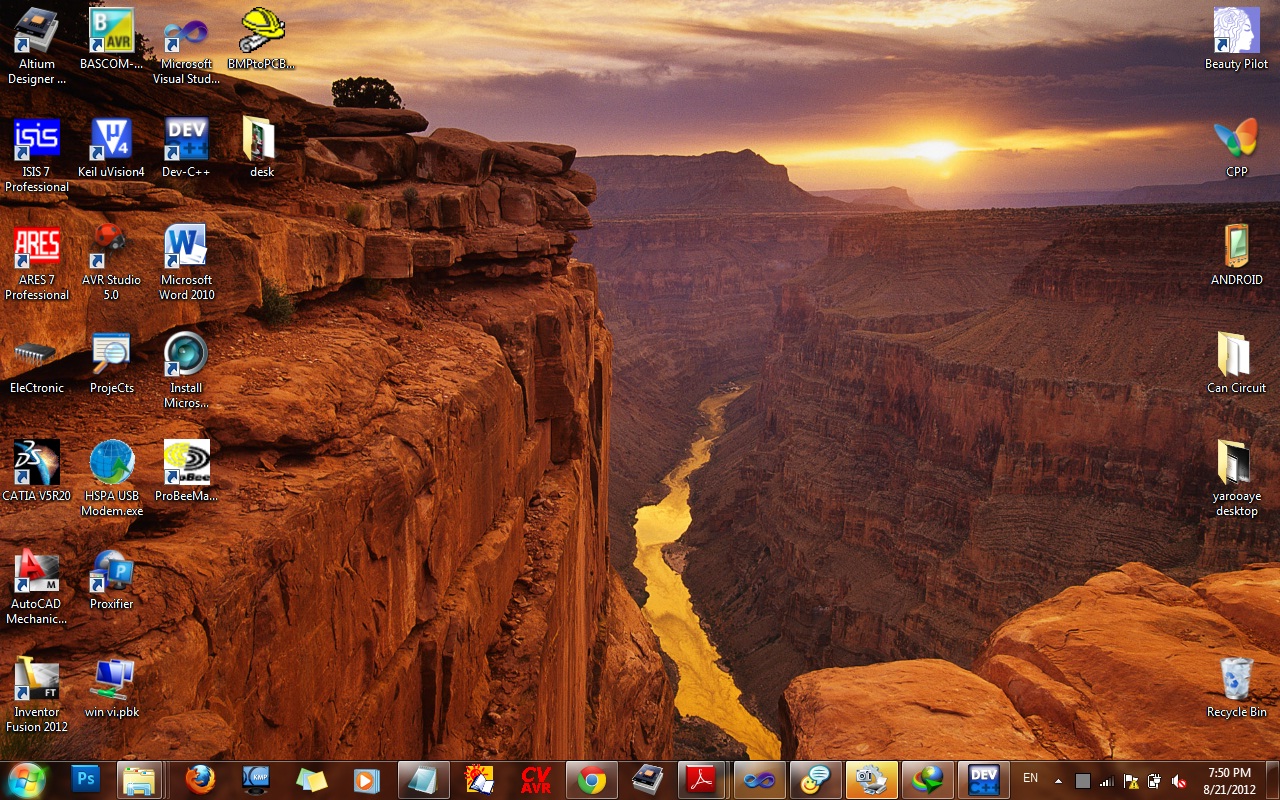Click the win vi.pbk desktop icon

pyautogui.click(x=111, y=688)
